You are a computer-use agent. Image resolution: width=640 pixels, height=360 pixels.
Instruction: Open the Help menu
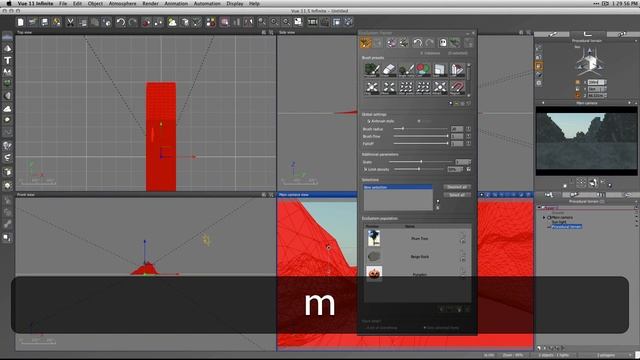[x=254, y=3]
